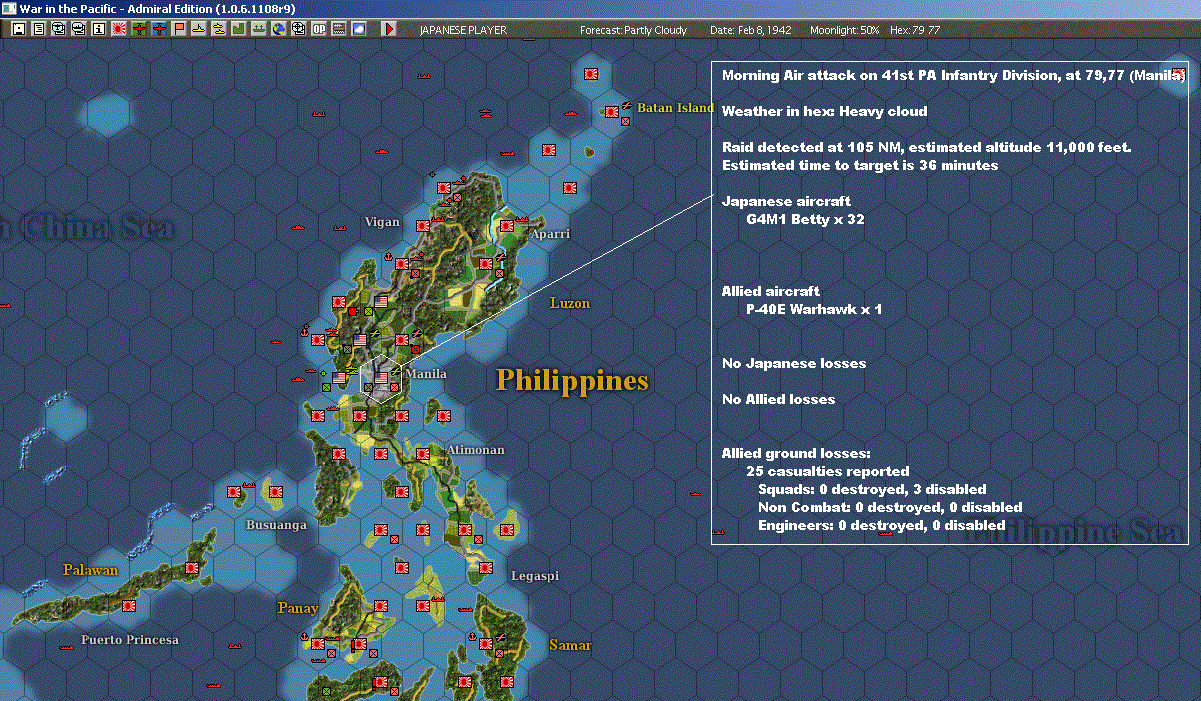Click '25 casualties reported' line

[827, 471]
